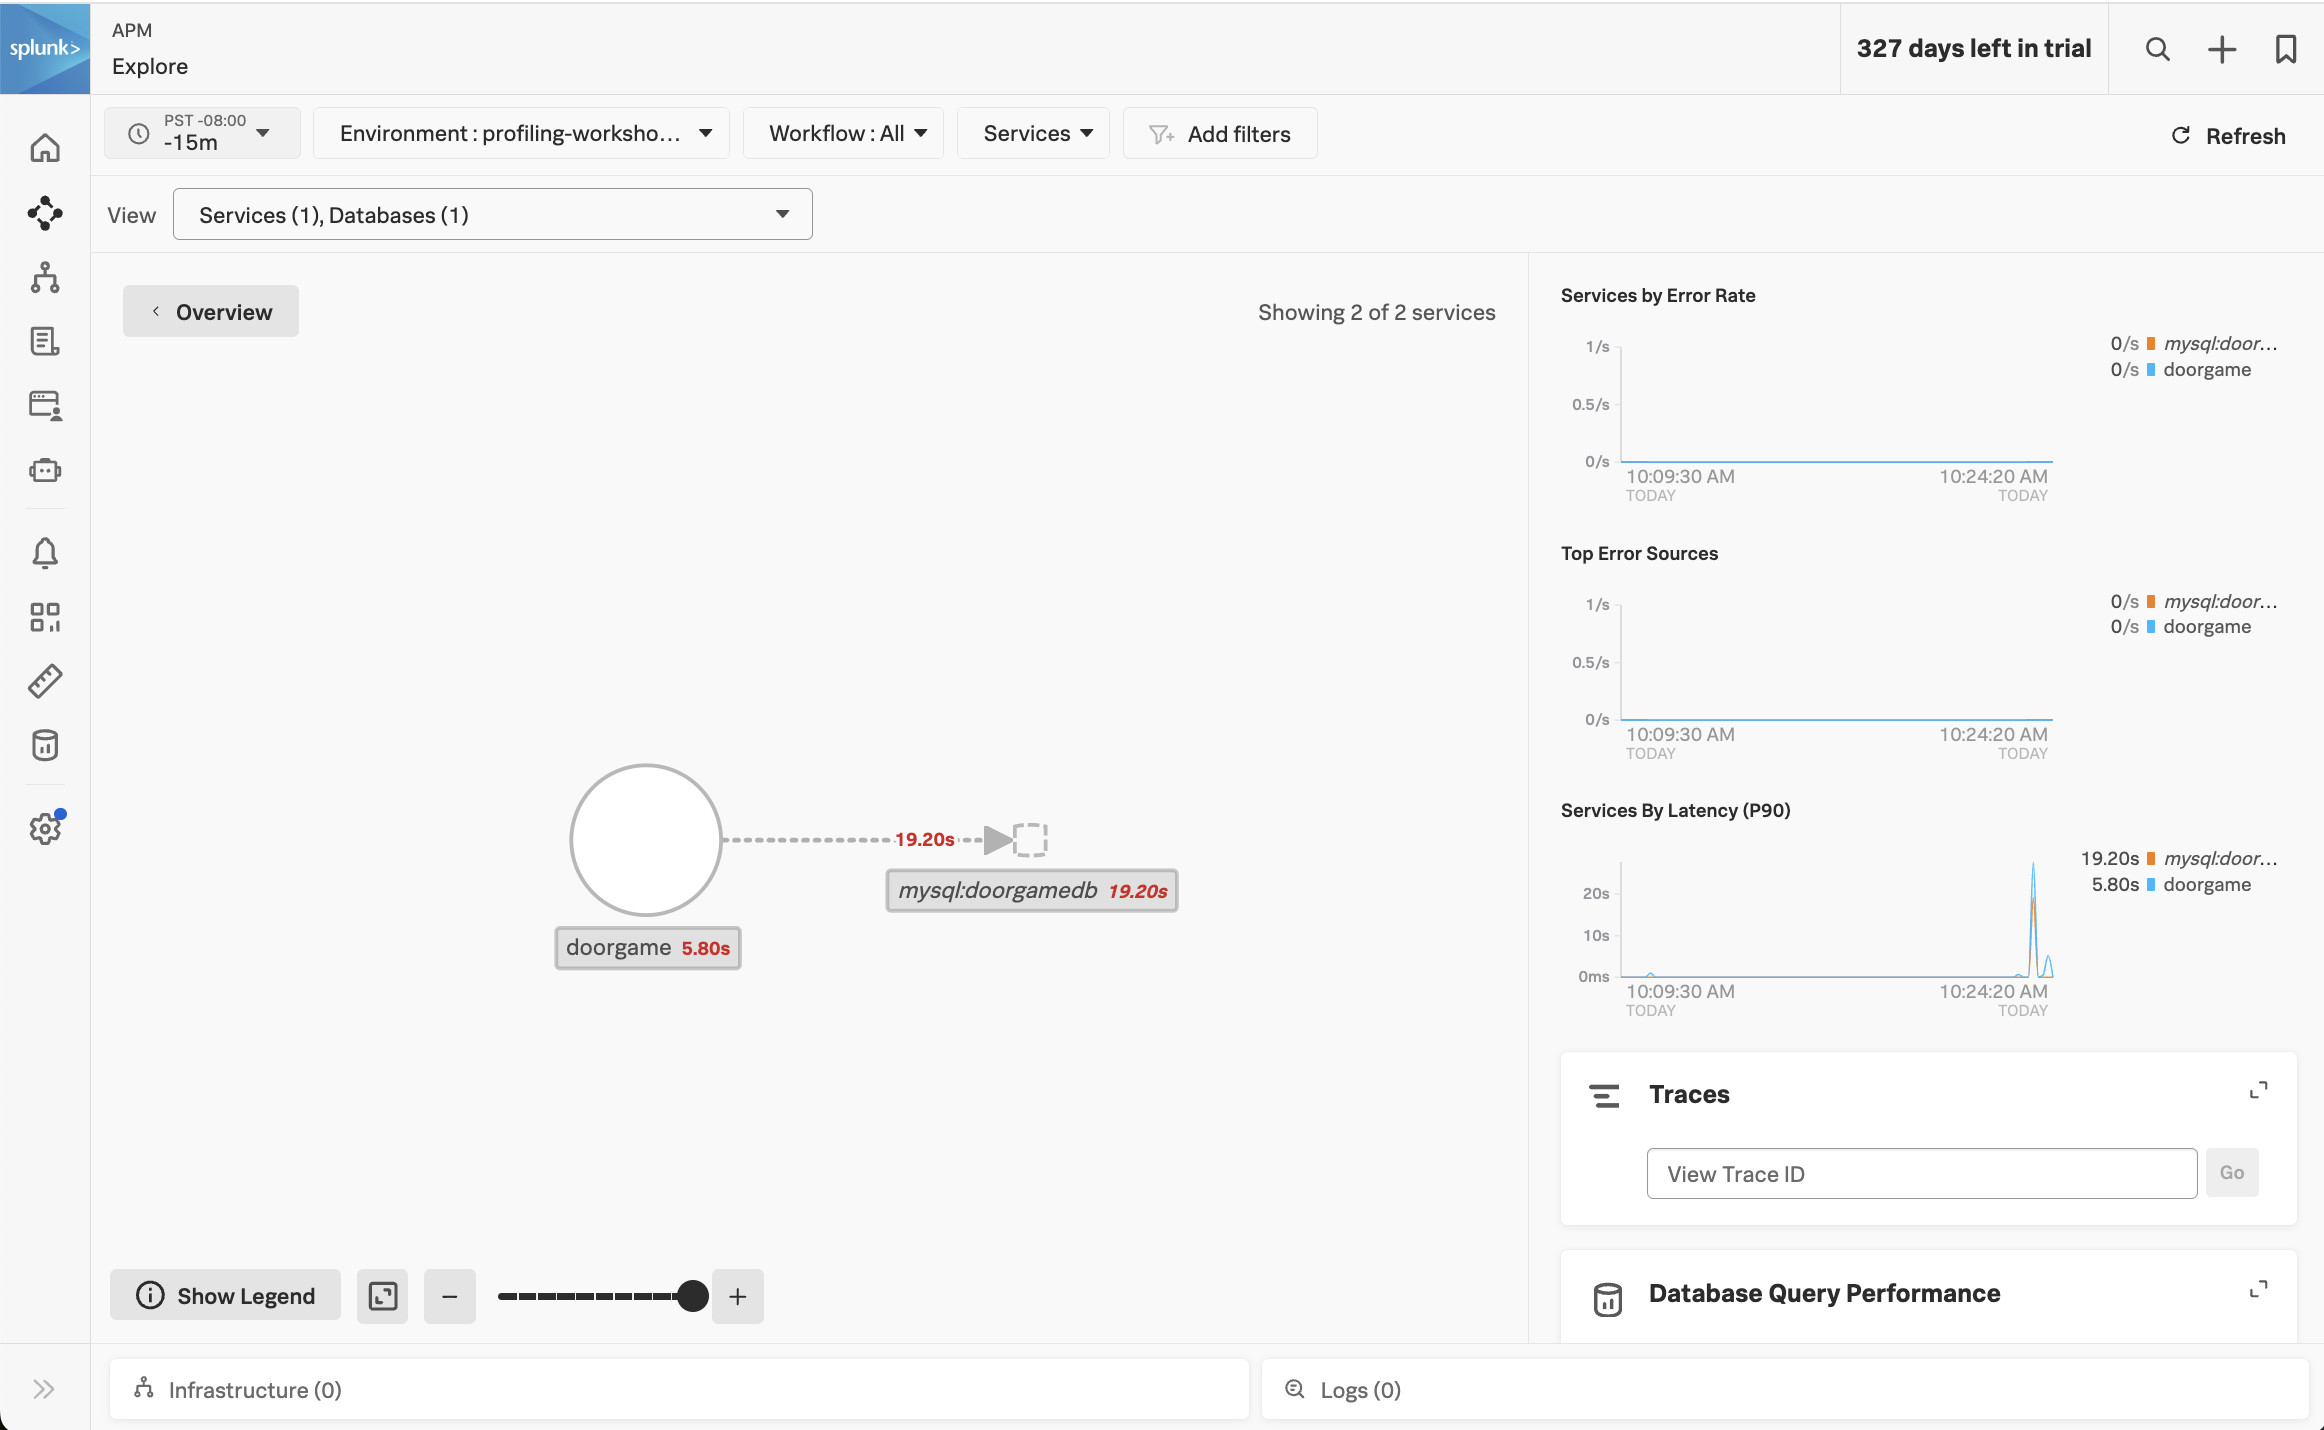Click the Dashboards icon in left sidebar
This screenshot has height=1430, width=2324.
tap(45, 616)
